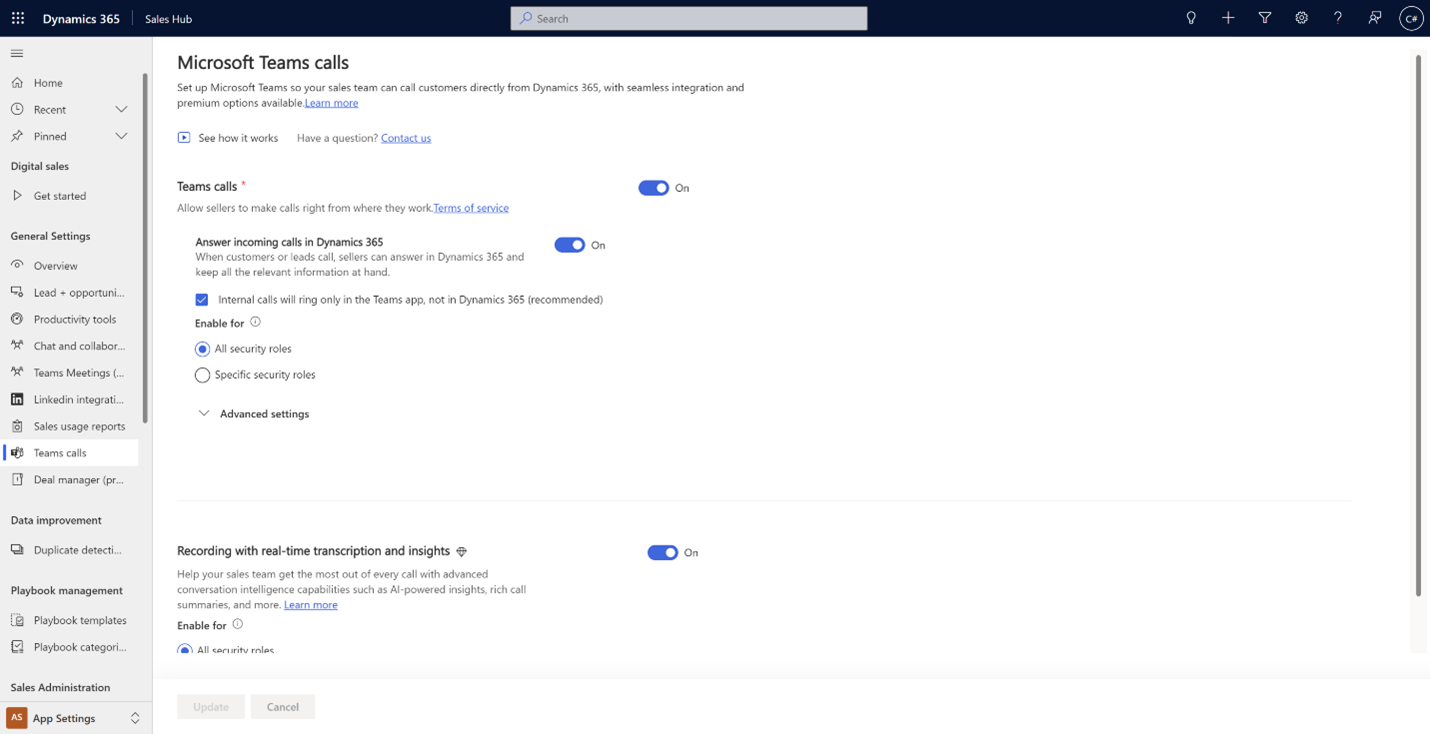Open Playbook templates label in sidebar

tap(80, 620)
